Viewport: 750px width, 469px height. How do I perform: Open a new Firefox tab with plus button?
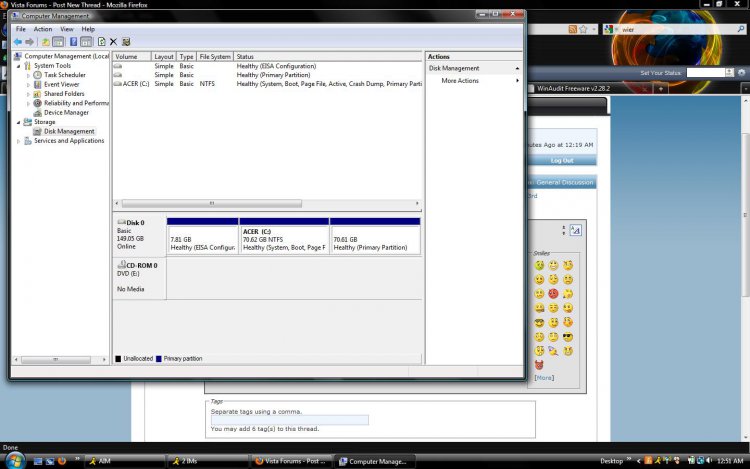(661, 89)
